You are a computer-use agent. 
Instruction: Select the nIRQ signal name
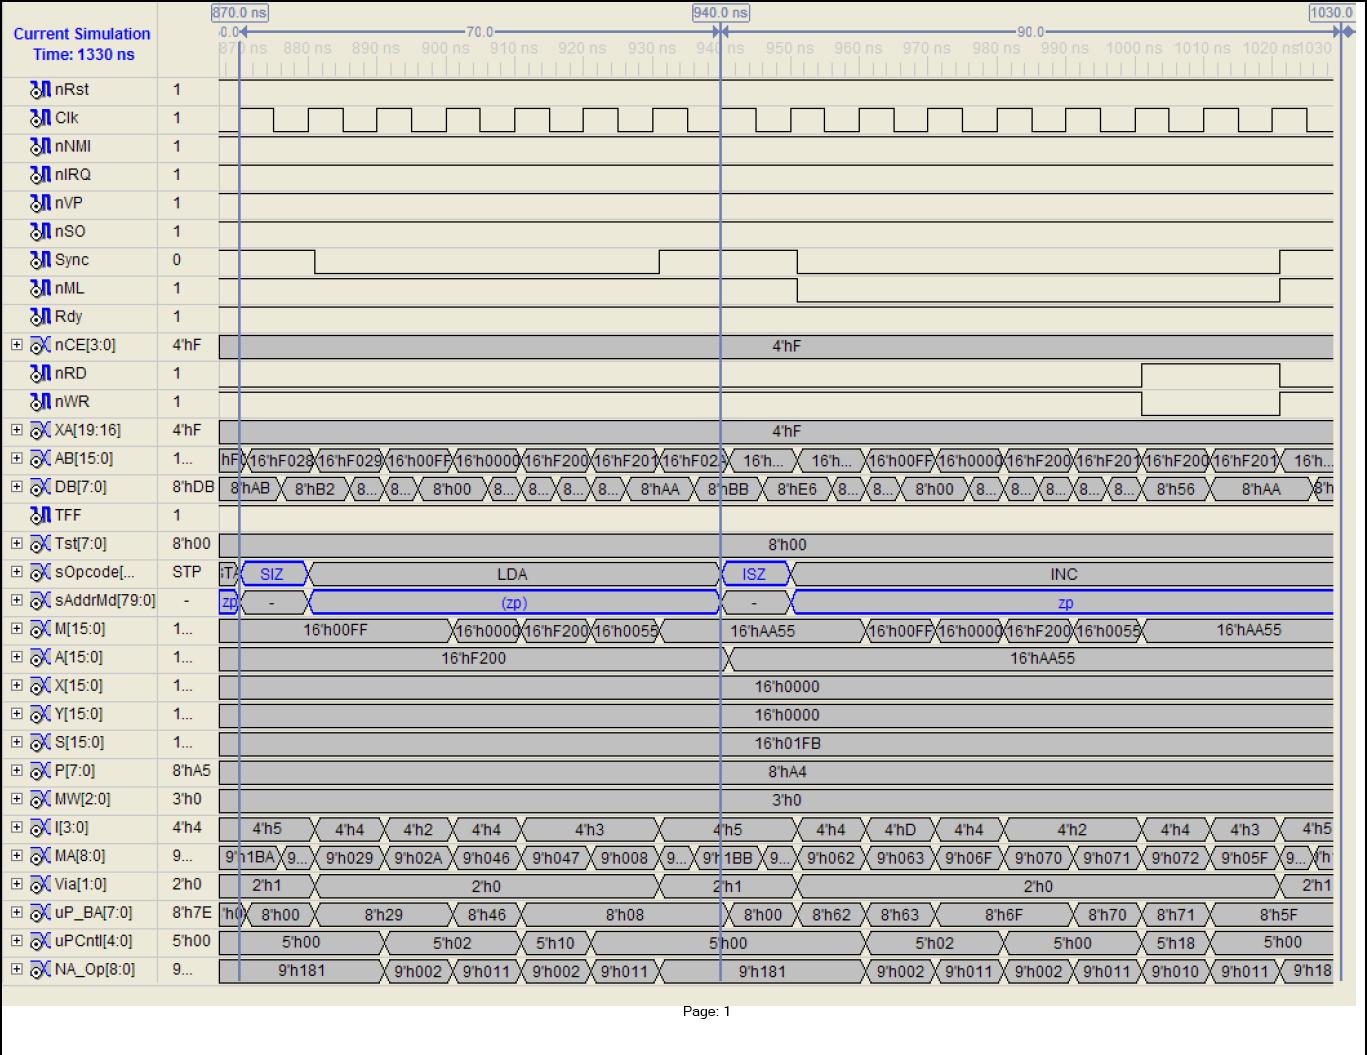click(x=72, y=175)
